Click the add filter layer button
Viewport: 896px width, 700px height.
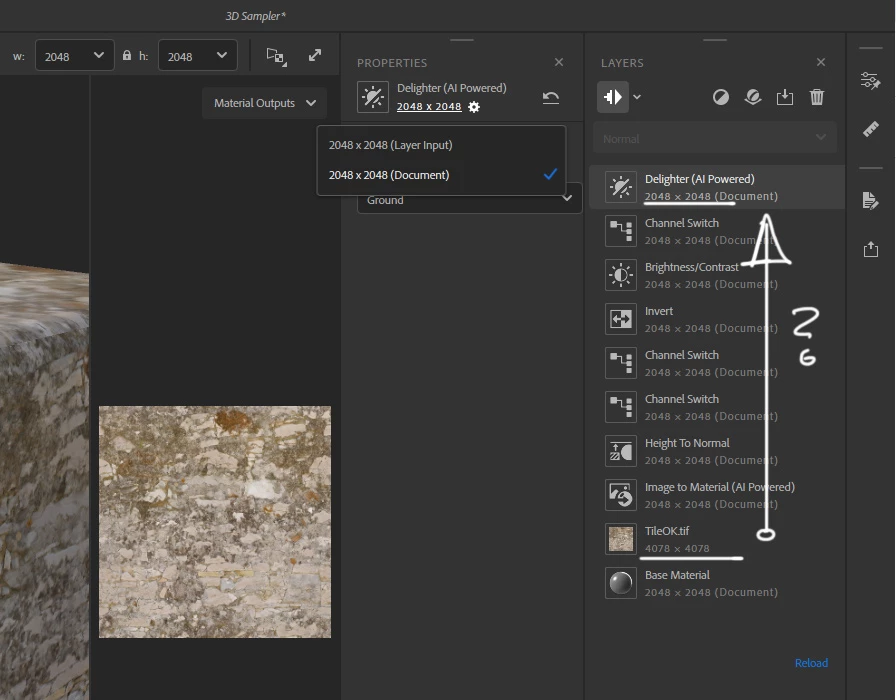(613, 97)
